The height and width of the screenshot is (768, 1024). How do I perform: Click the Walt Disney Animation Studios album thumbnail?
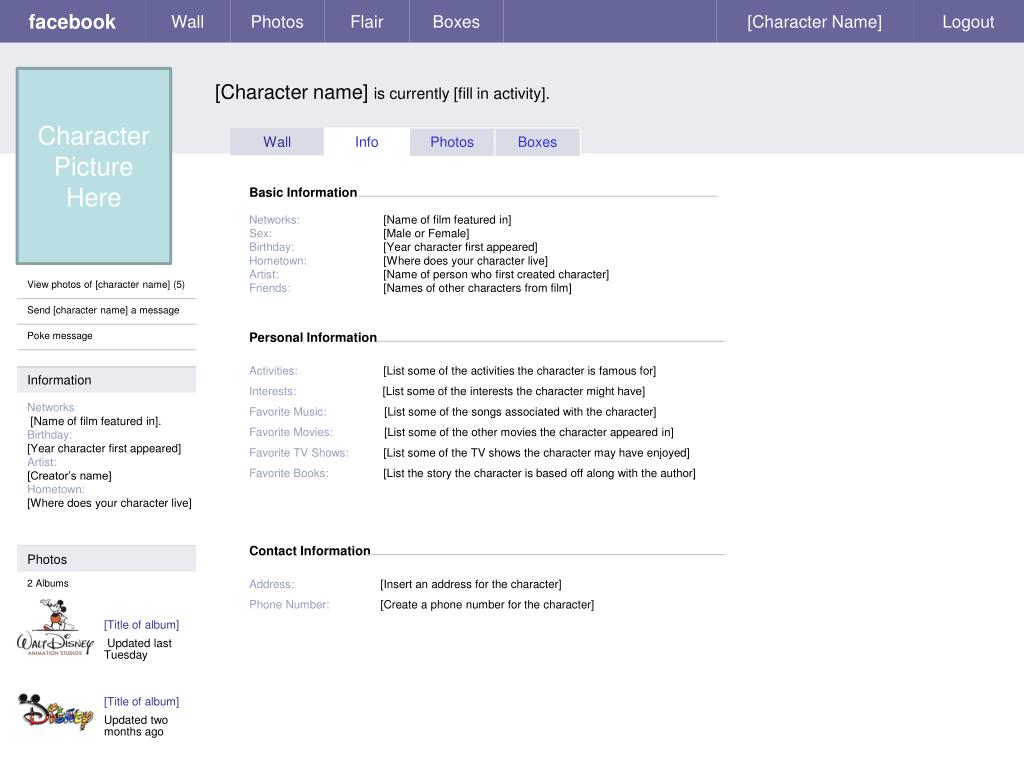[x=56, y=628]
